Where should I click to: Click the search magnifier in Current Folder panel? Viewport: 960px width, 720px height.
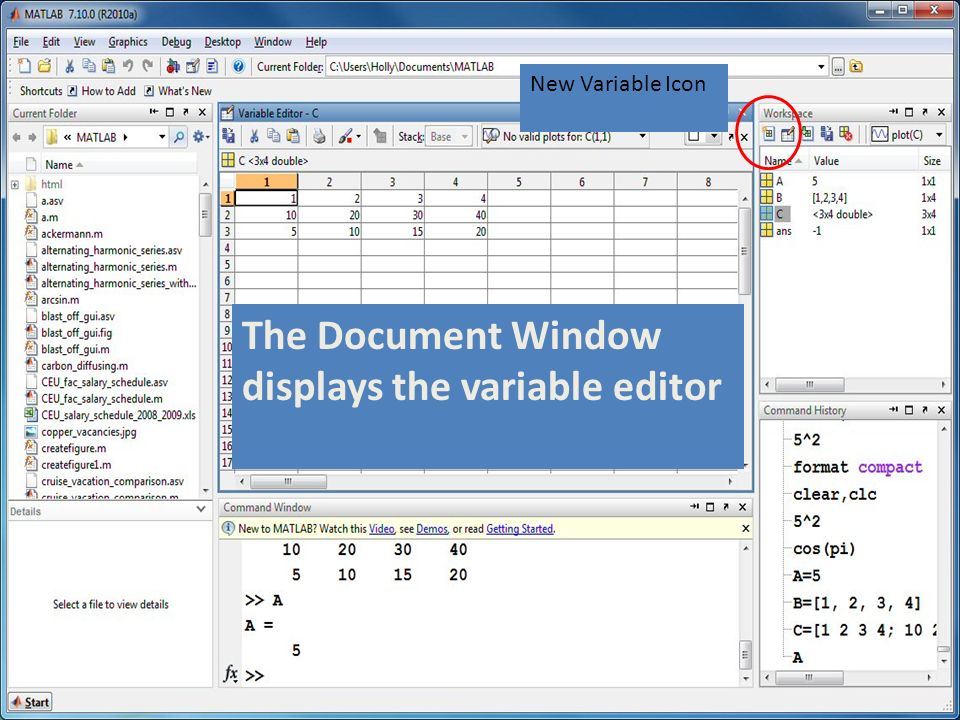[x=179, y=137]
